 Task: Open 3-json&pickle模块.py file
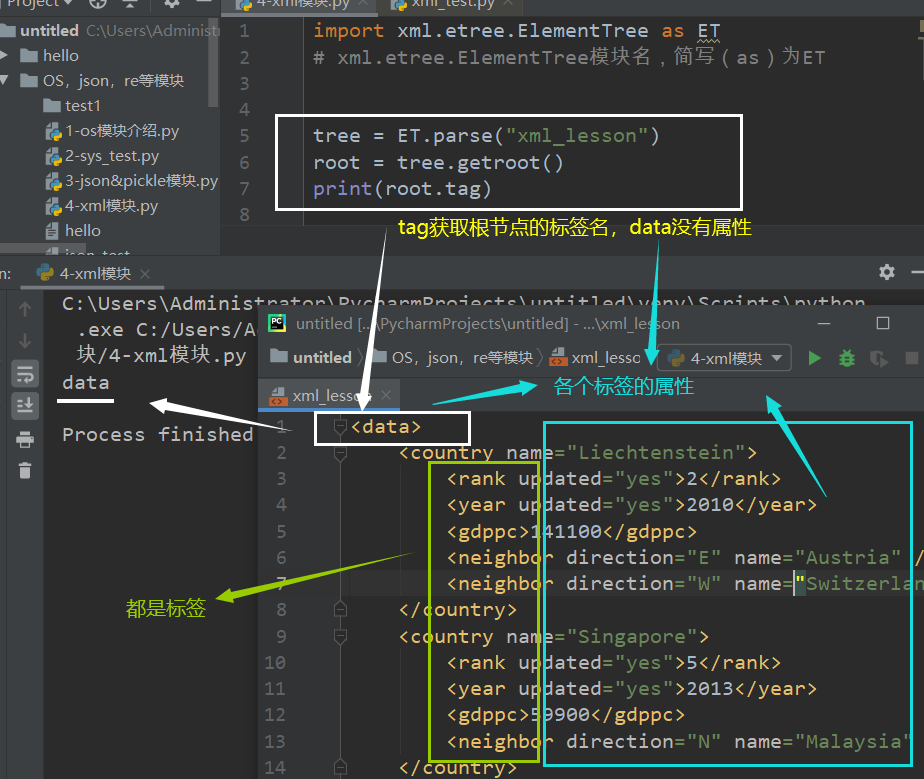(x=131, y=181)
